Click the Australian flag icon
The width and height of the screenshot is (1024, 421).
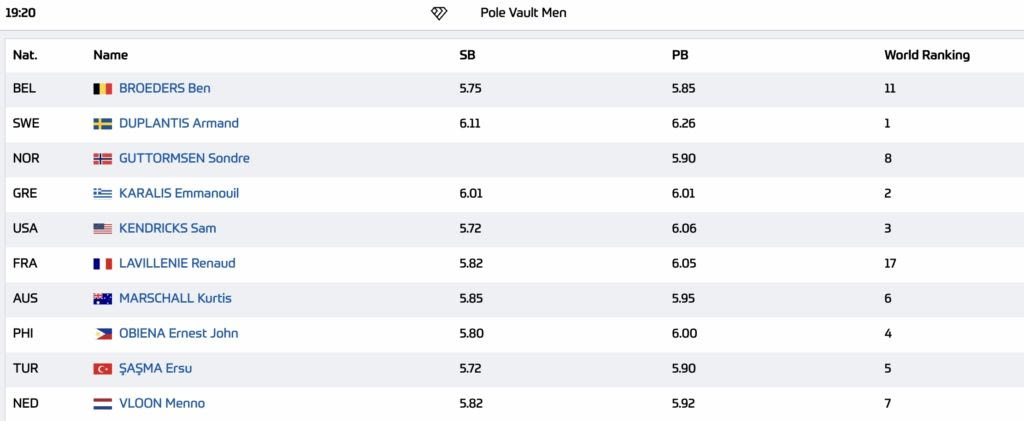[102, 298]
